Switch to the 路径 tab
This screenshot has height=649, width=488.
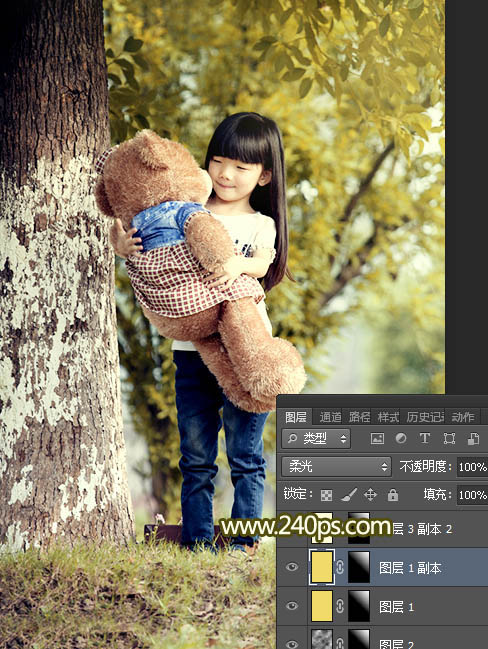[x=359, y=417]
